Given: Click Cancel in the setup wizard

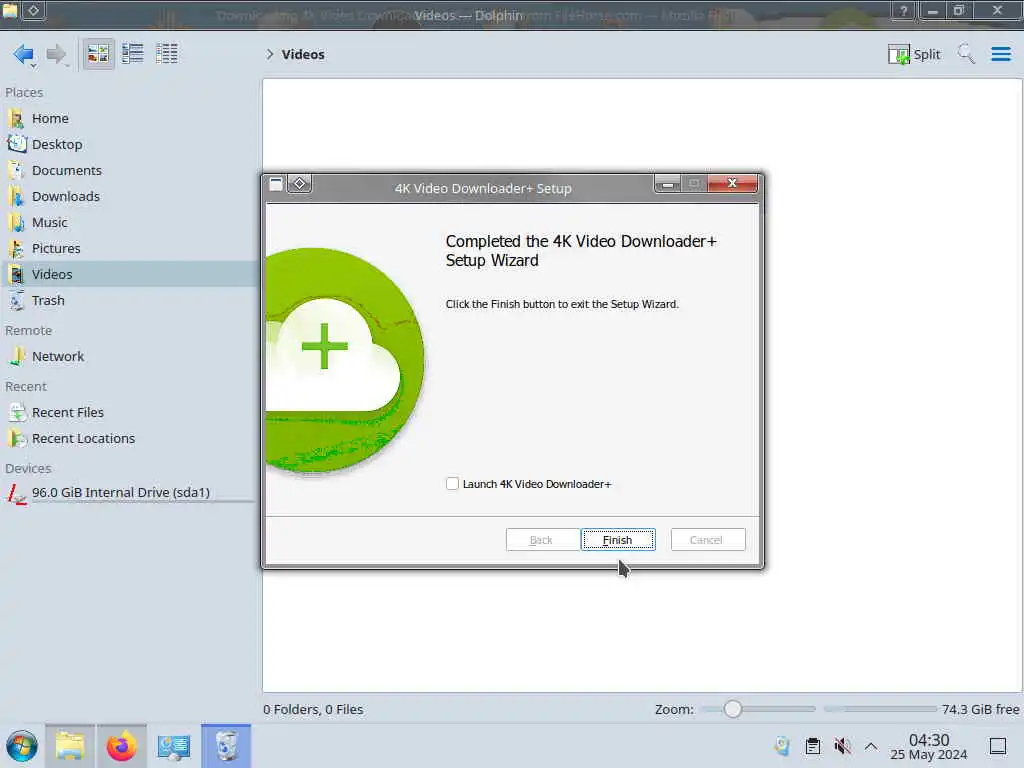Looking at the screenshot, I should 708,540.
